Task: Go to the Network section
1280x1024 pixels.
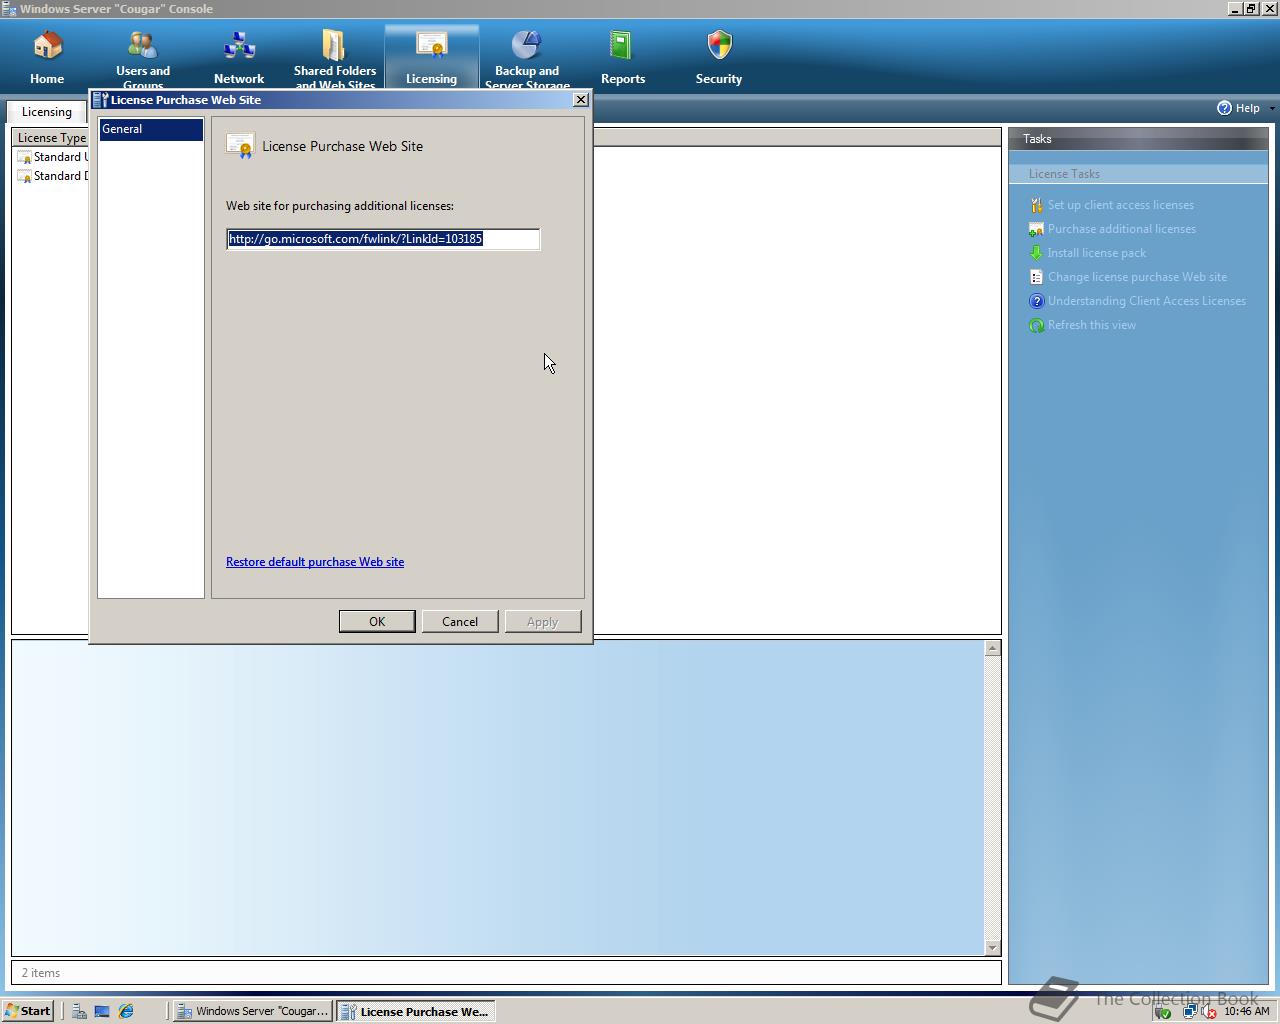Action: 239,58
